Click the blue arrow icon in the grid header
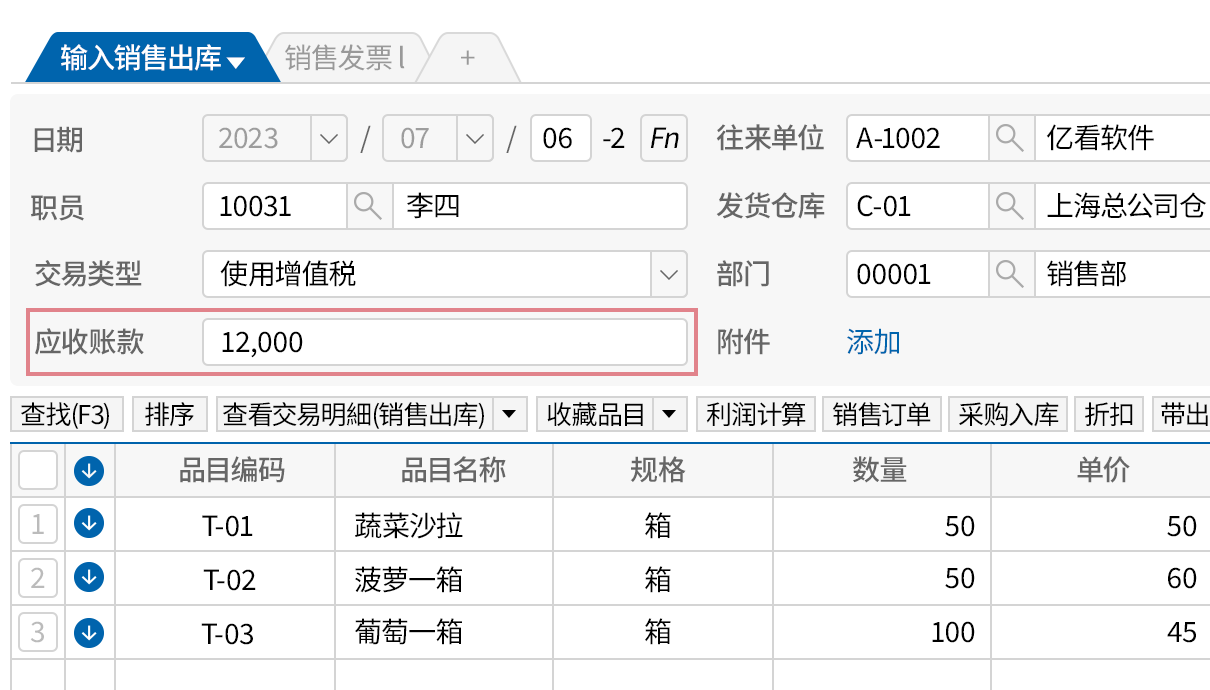Screen dimensions: 1210x690 coord(88,469)
